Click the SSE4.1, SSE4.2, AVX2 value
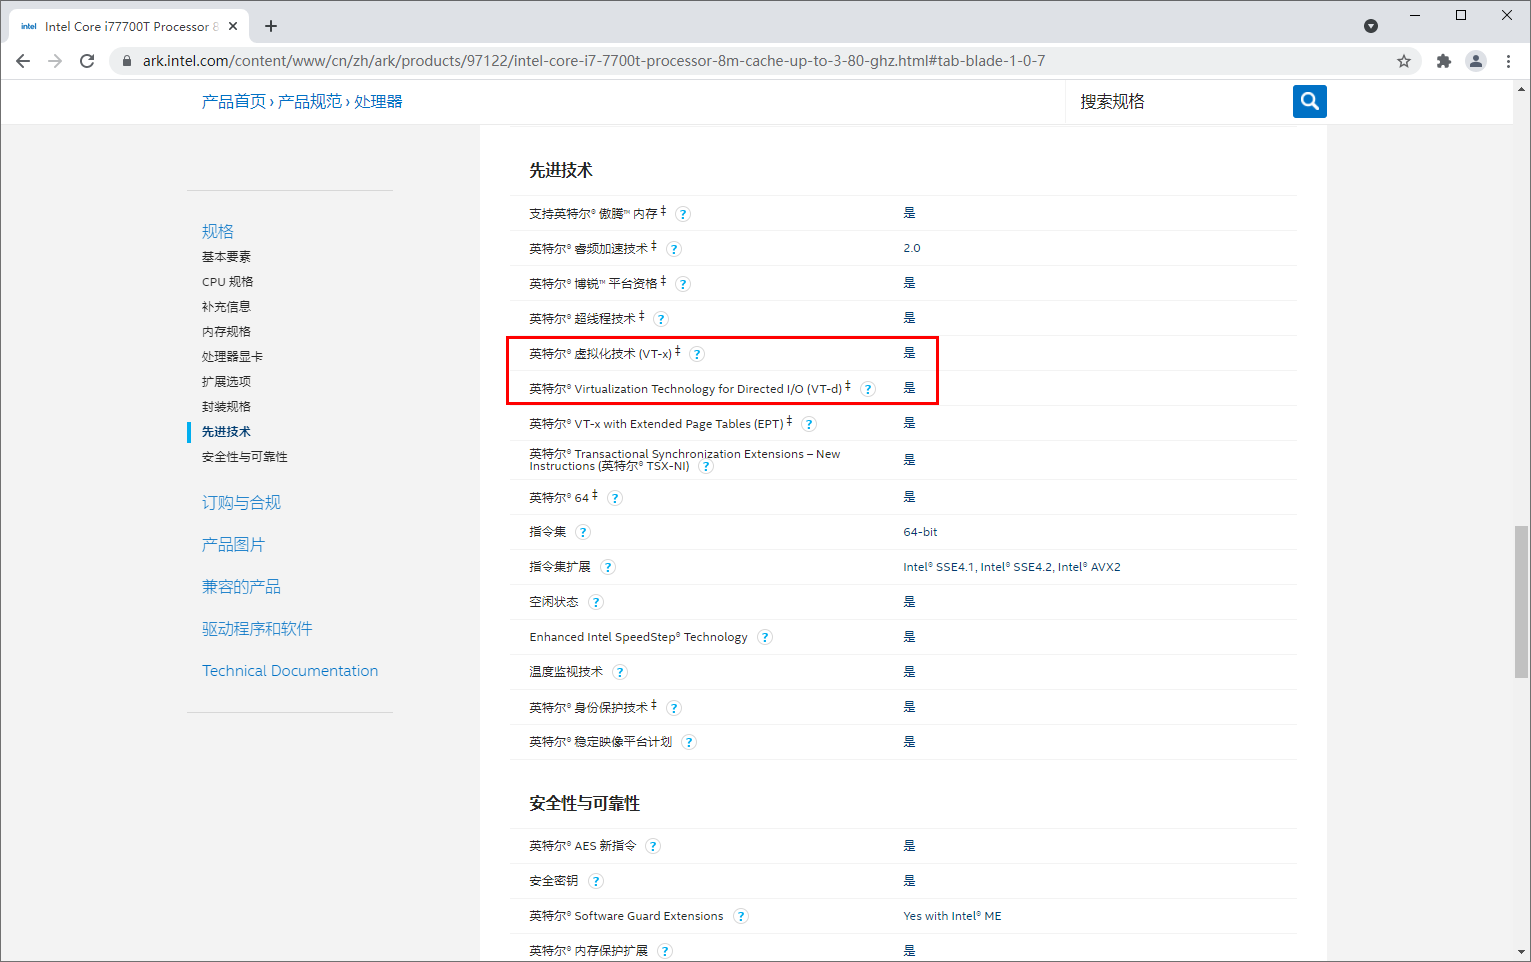The height and width of the screenshot is (962, 1531). pyautogui.click(x=1012, y=567)
